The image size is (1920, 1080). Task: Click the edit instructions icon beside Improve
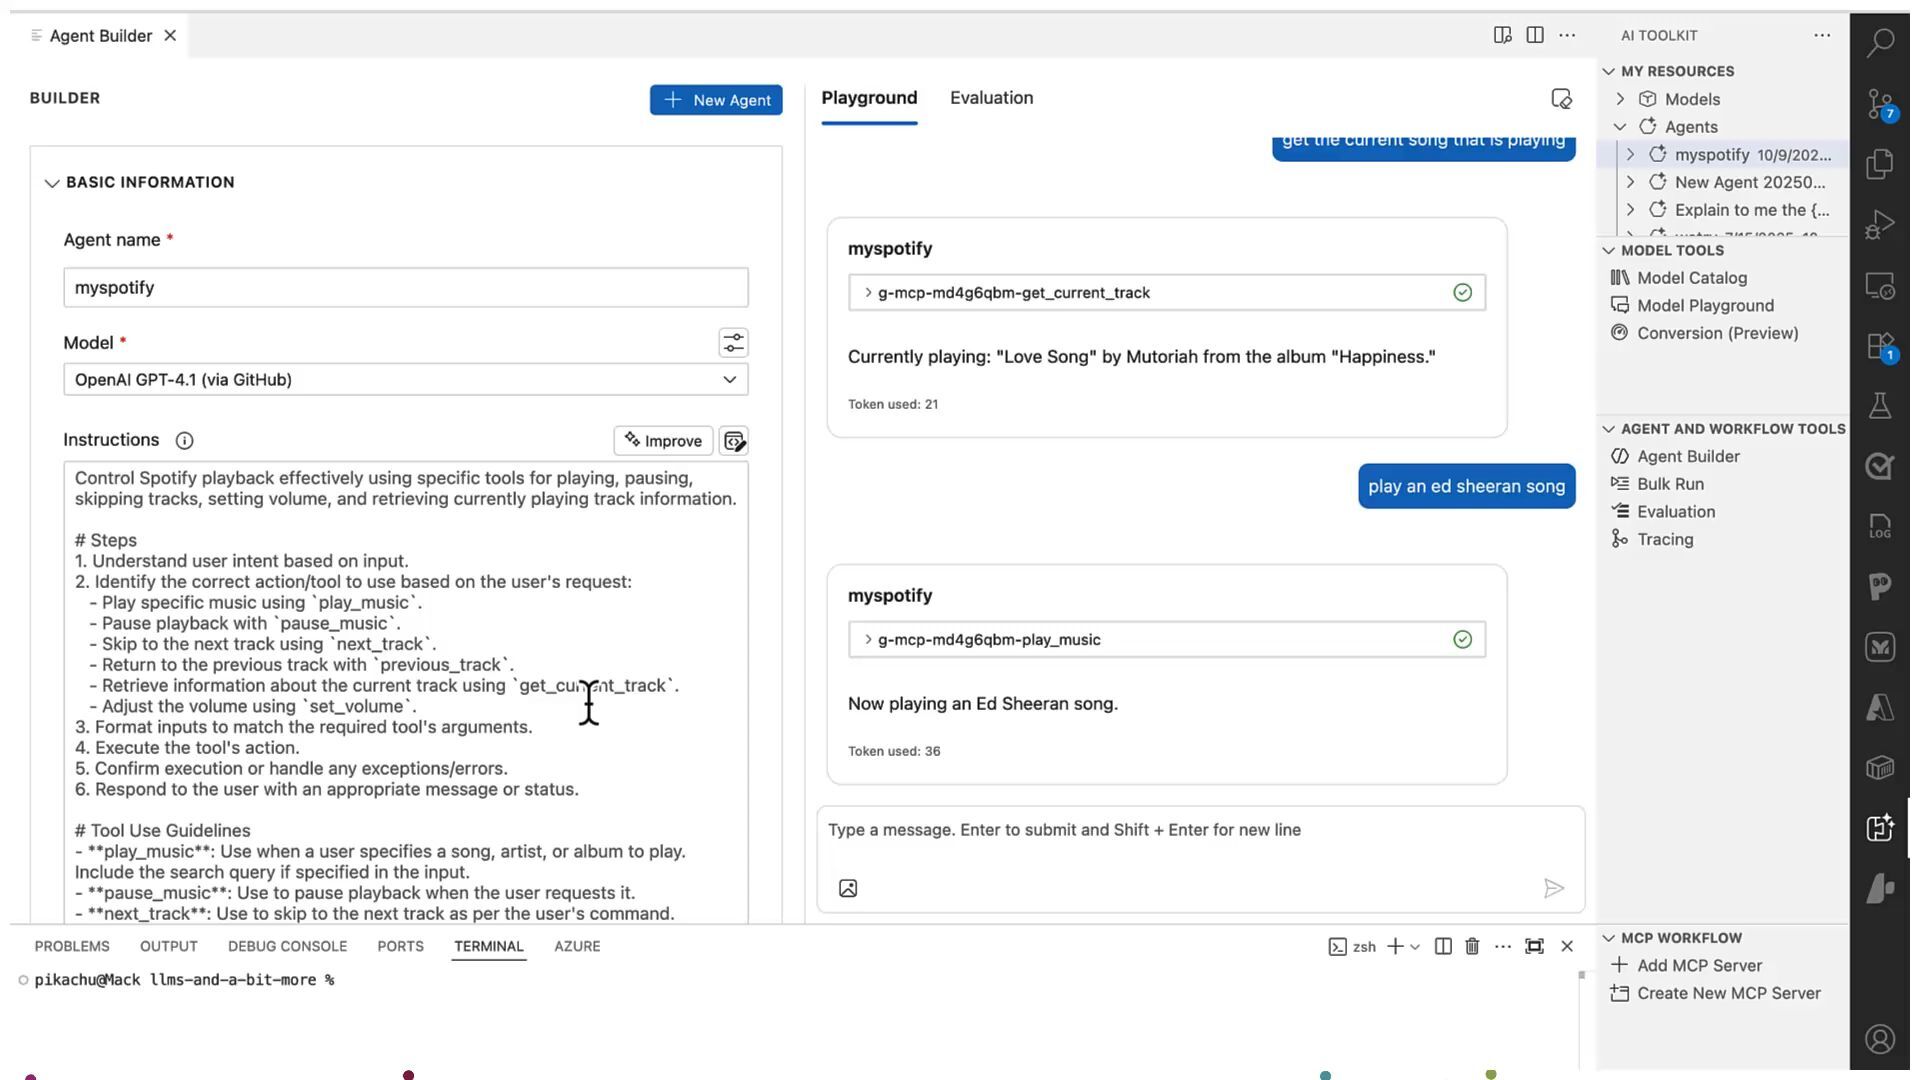pyautogui.click(x=734, y=441)
